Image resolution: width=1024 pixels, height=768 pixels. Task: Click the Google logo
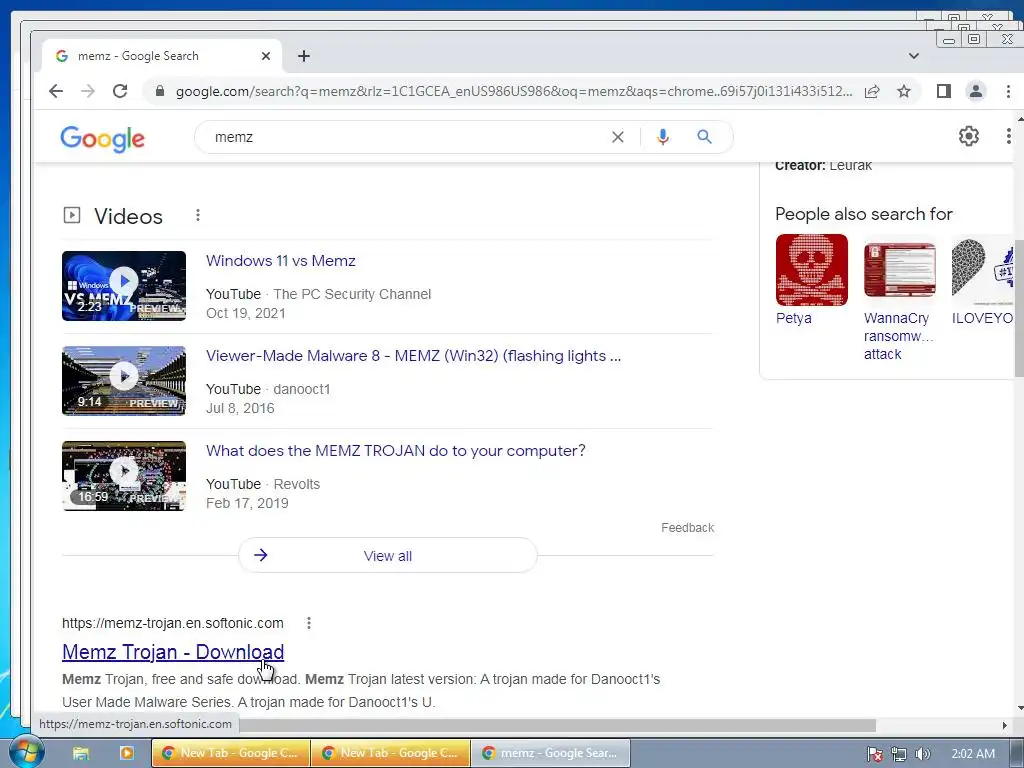point(103,138)
